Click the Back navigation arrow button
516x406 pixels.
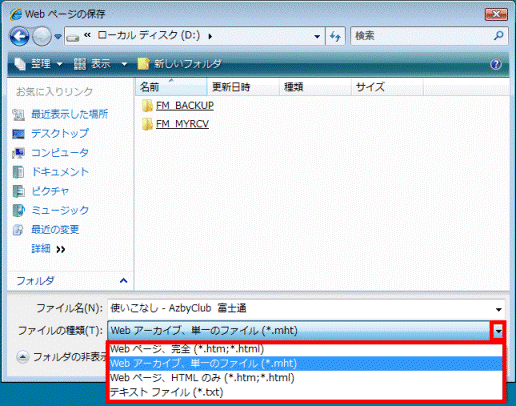tap(19, 36)
